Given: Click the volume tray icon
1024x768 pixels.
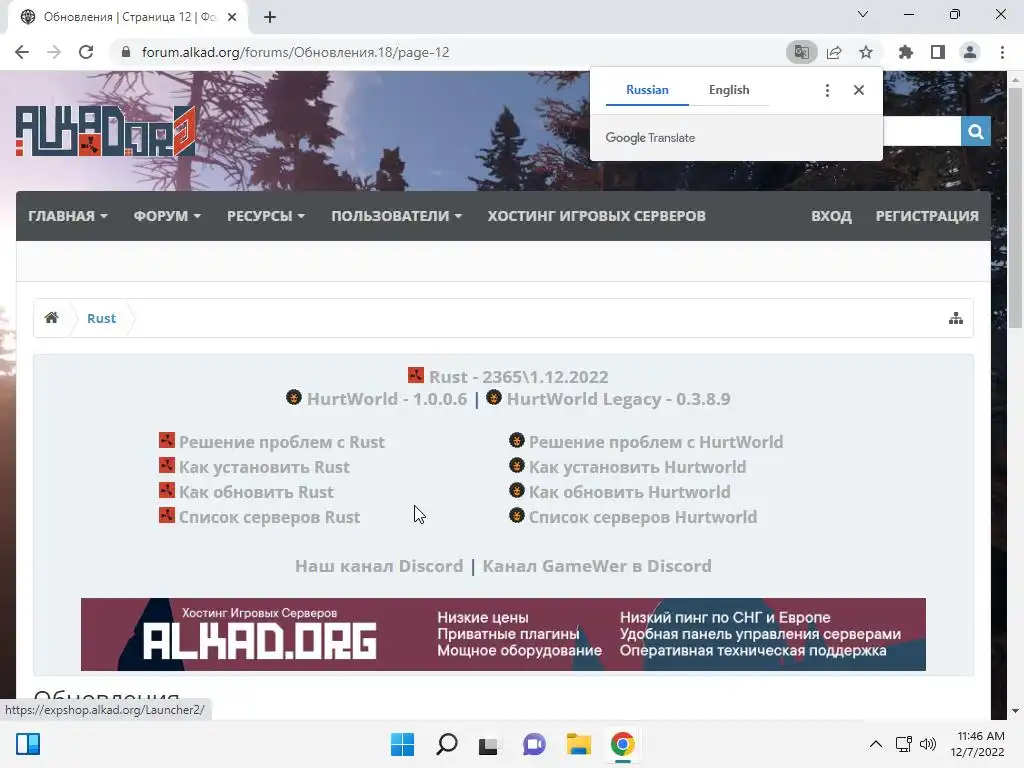Looking at the screenshot, I should point(927,744).
